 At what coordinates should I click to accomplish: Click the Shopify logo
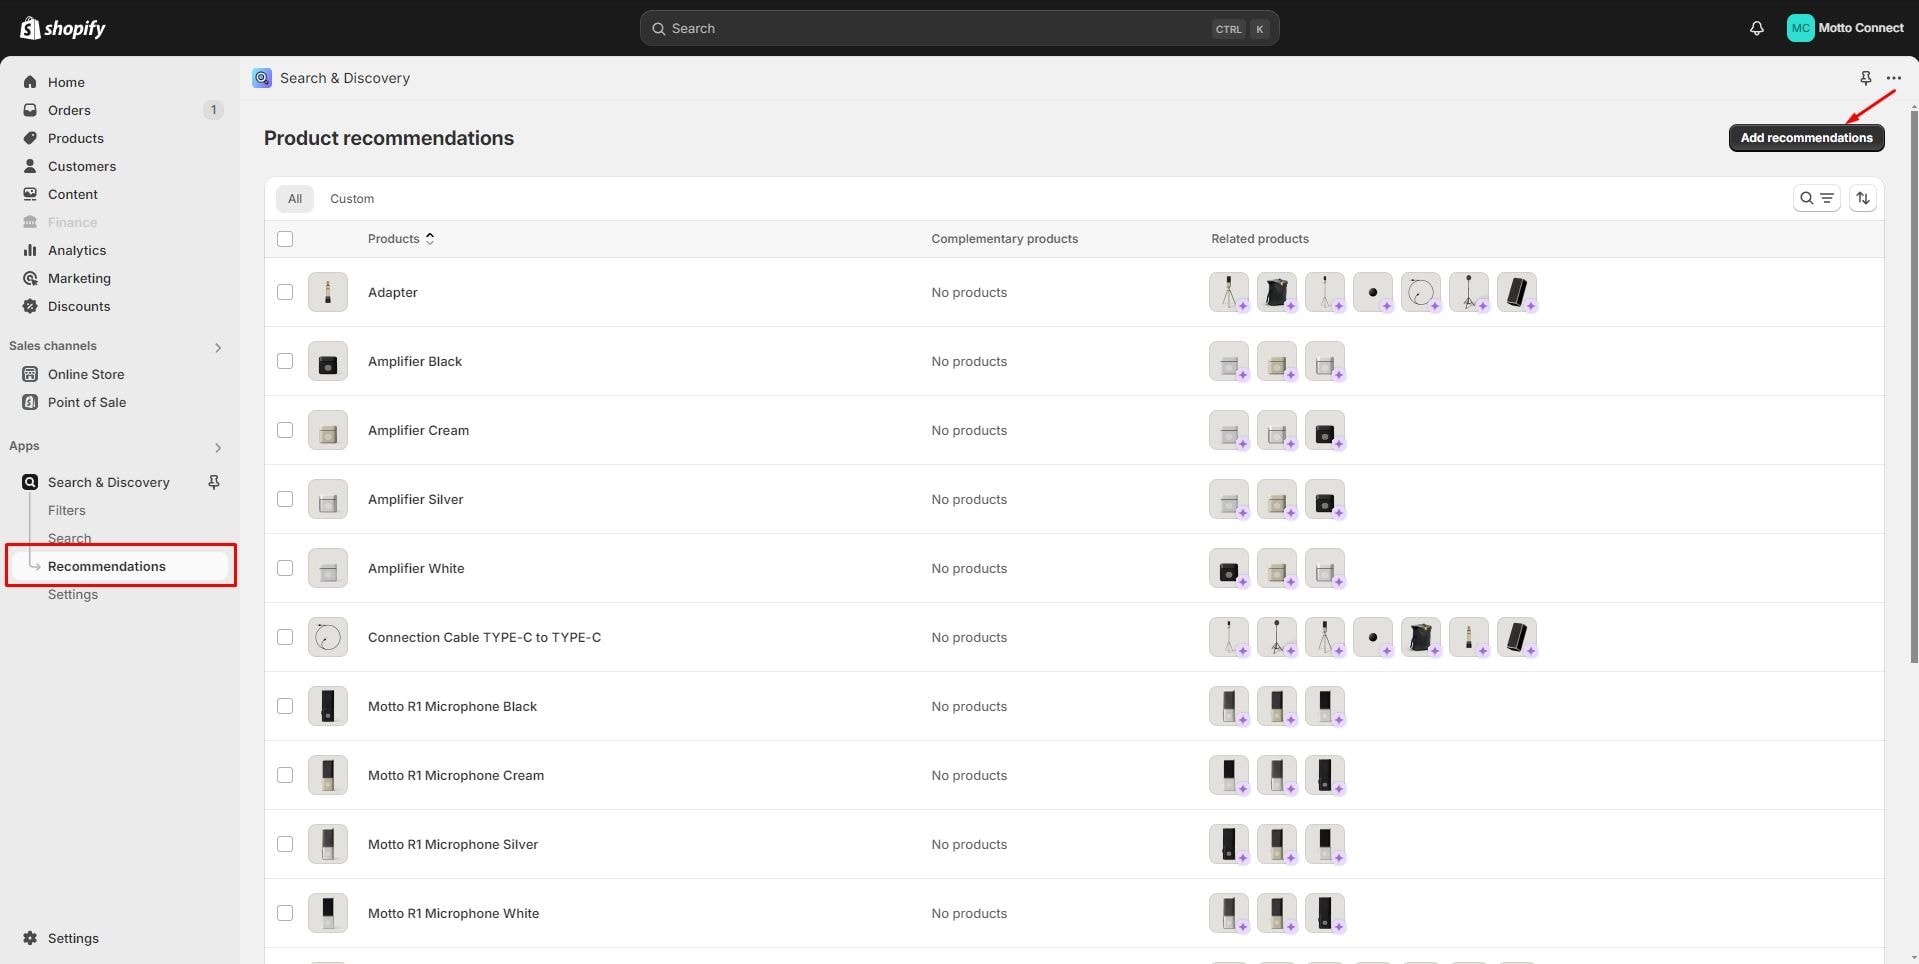point(63,28)
